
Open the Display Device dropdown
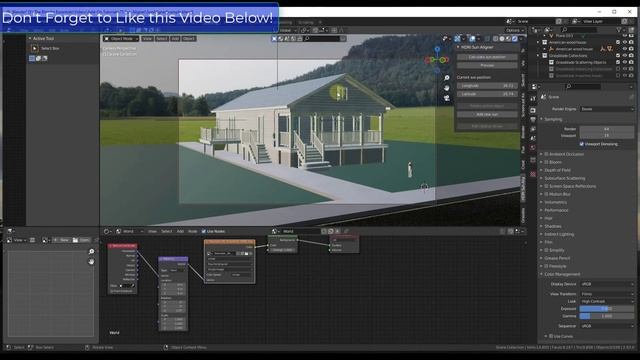click(x=607, y=284)
